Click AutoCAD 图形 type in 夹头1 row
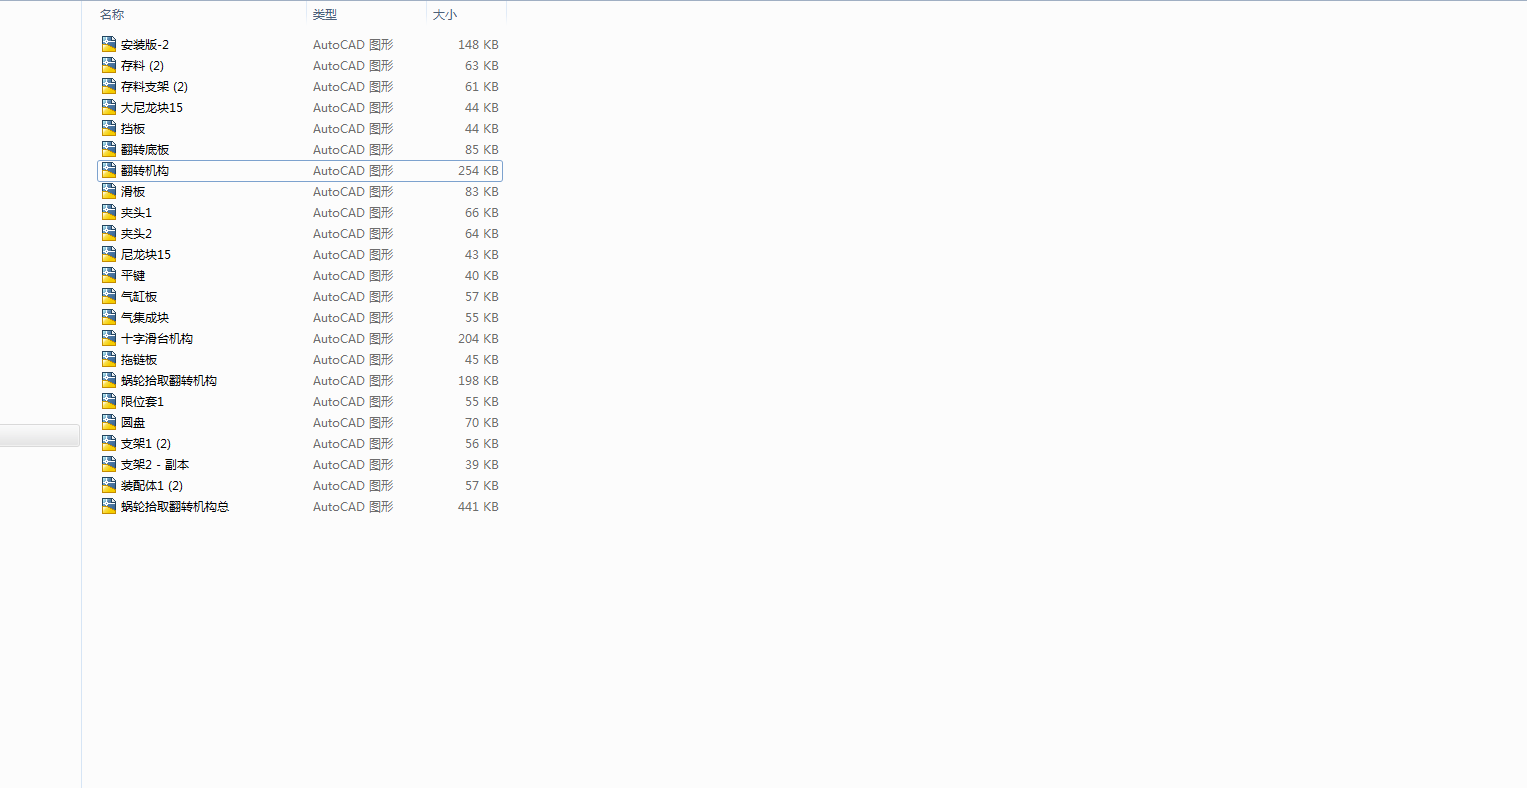The height and width of the screenshot is (788, 1527). [x=353, y=213]
